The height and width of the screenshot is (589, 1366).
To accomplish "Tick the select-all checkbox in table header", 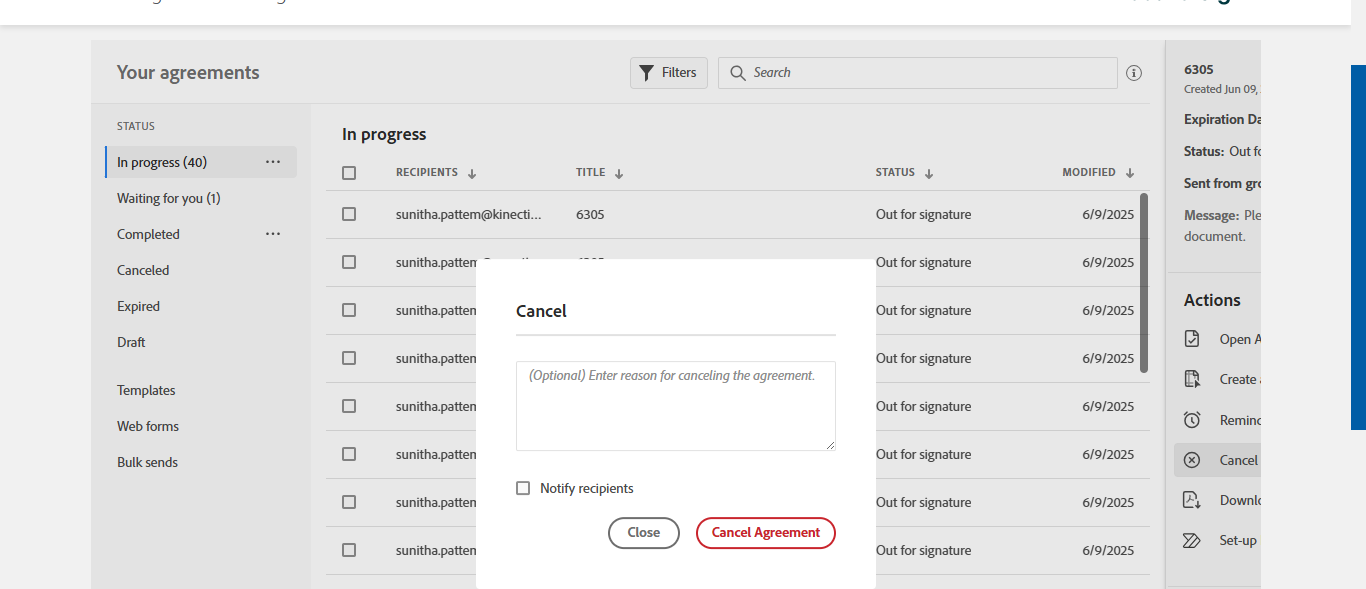I will (x=349, y=173).
